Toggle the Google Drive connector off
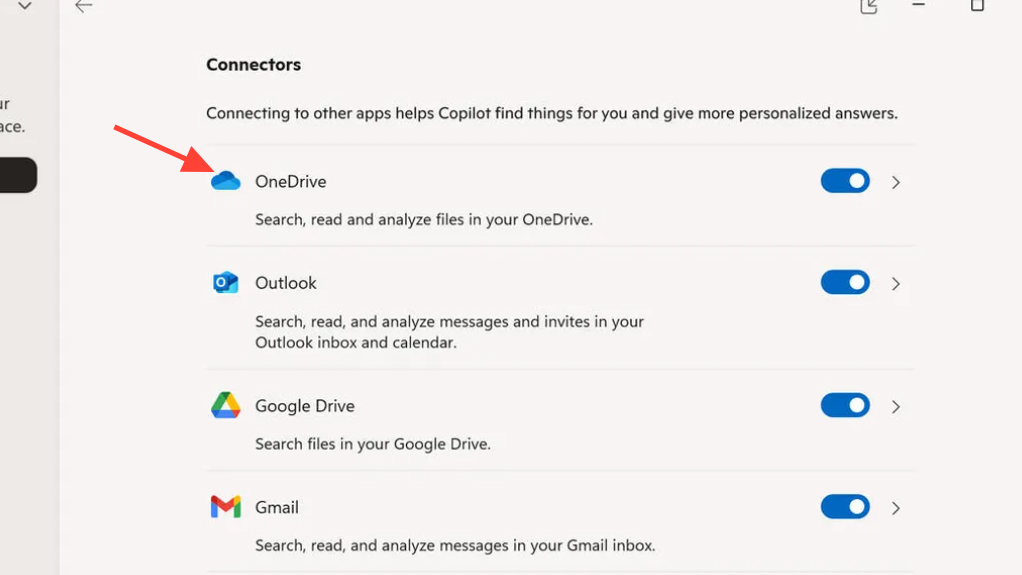The height and width of the screenshot is (575, 1022). tap(845, 405)
